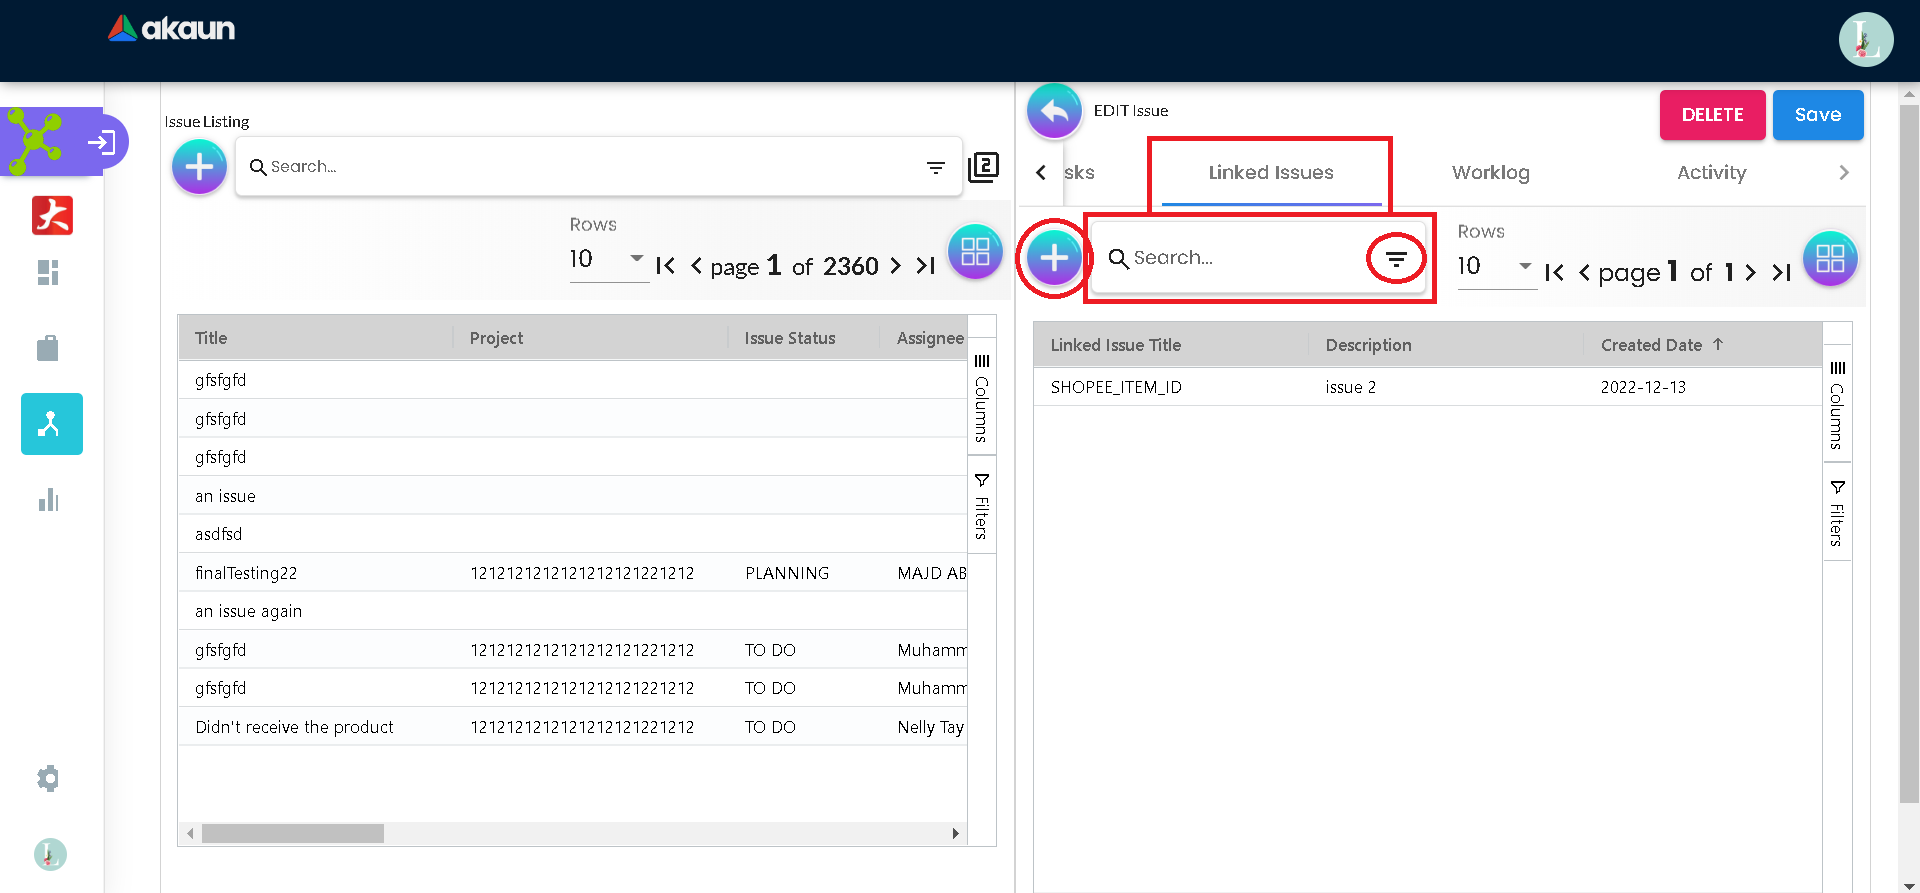
Task: Click the Save button
Action: 1817,115
